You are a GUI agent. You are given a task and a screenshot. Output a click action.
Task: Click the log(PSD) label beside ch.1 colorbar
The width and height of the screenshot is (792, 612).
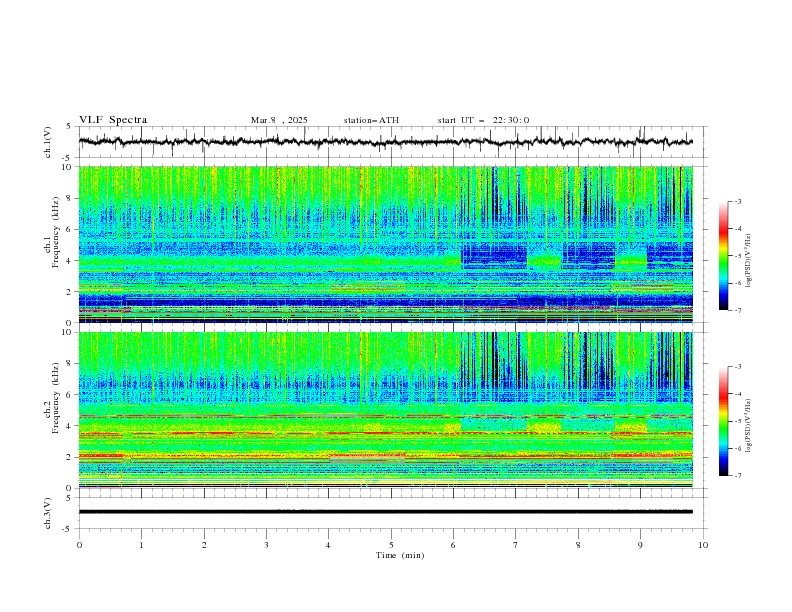(749, 261)
